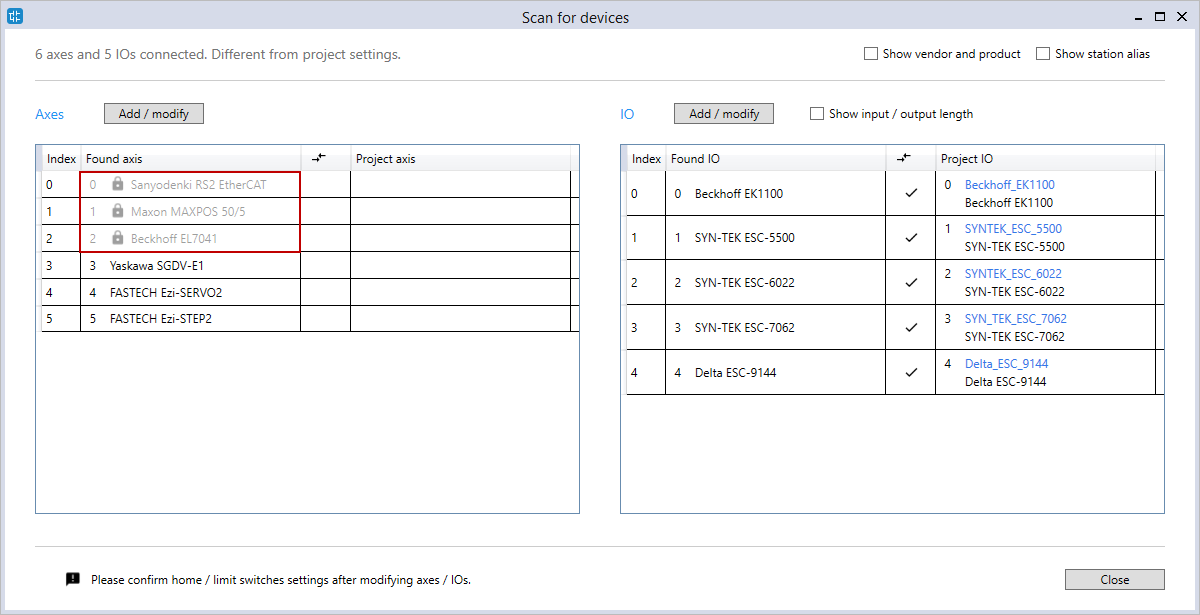
Task: Click the warning icon beside home/limit switches notice
Action: click(x=73, y=579)
